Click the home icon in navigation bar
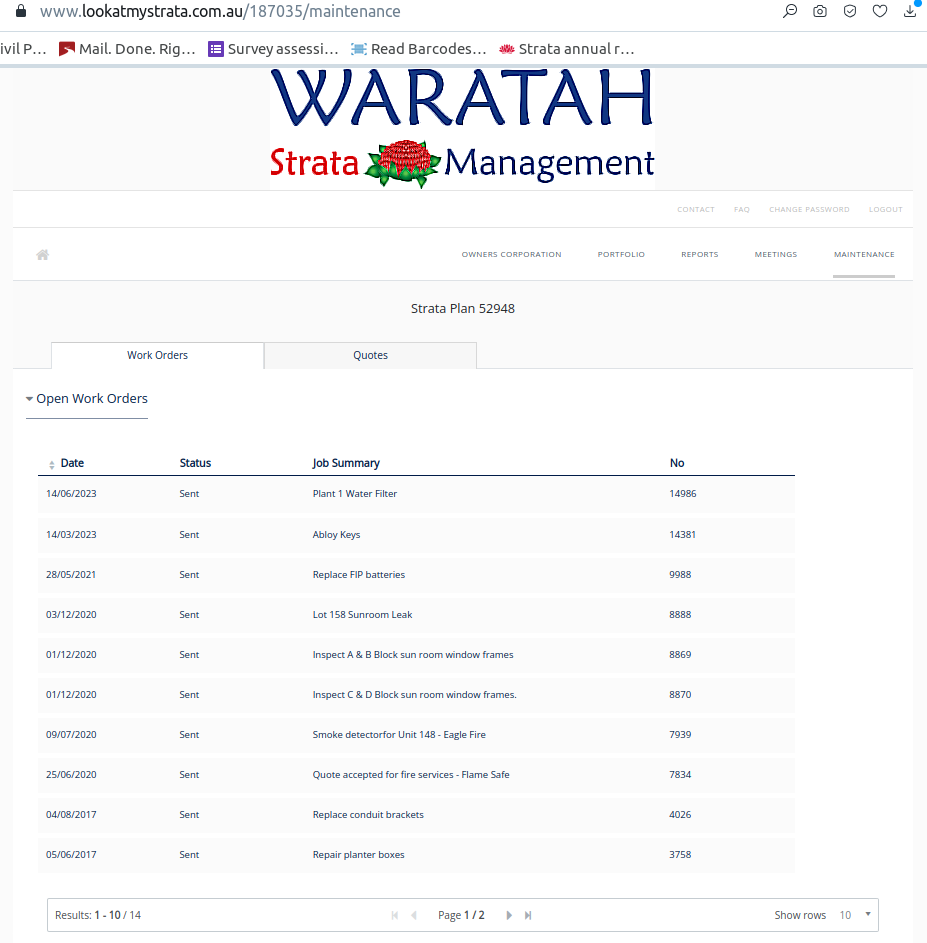 (x=43, y=254)
